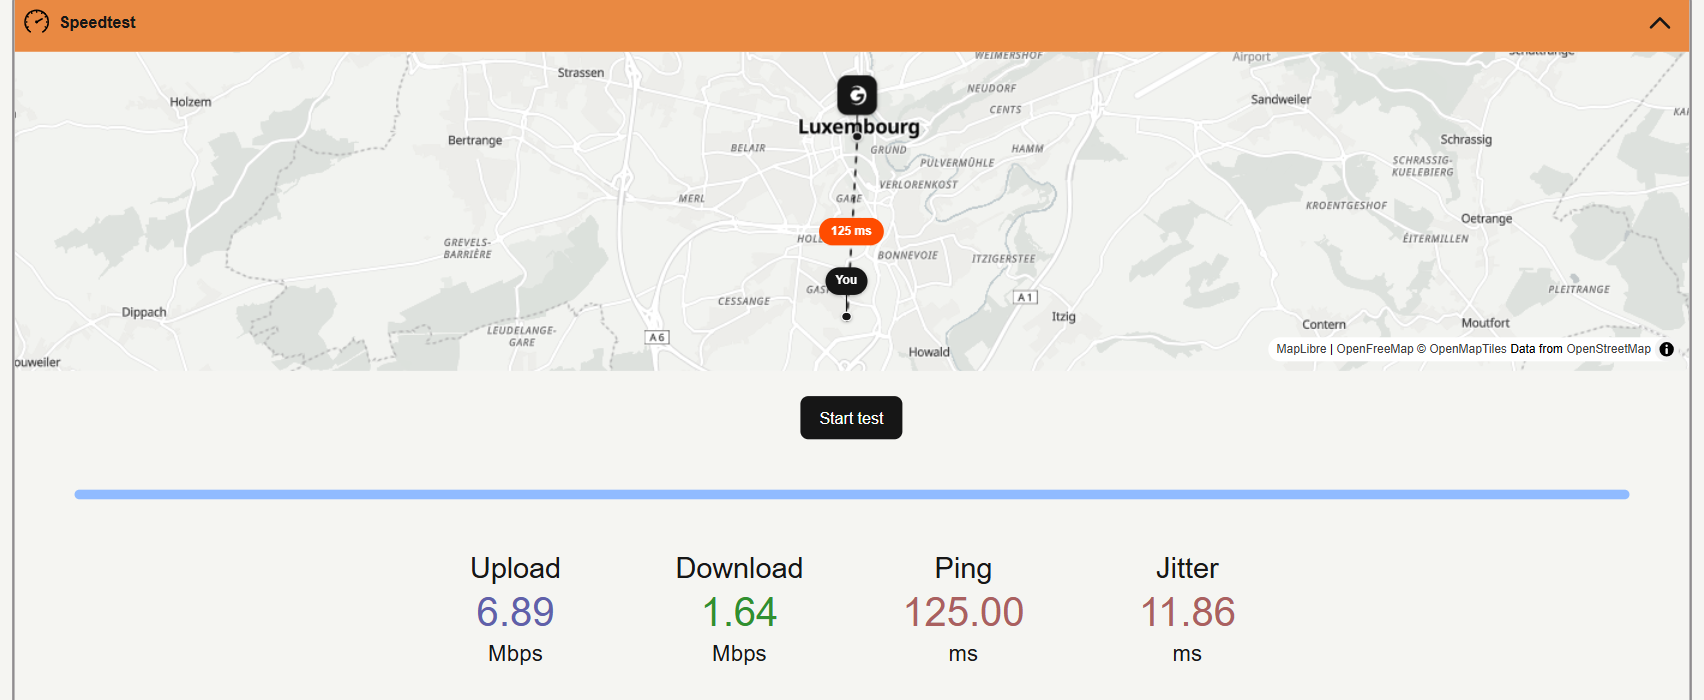1704x700 pixels.
Task: Open the MapLibre attribution link
Action: [1301, 349]
